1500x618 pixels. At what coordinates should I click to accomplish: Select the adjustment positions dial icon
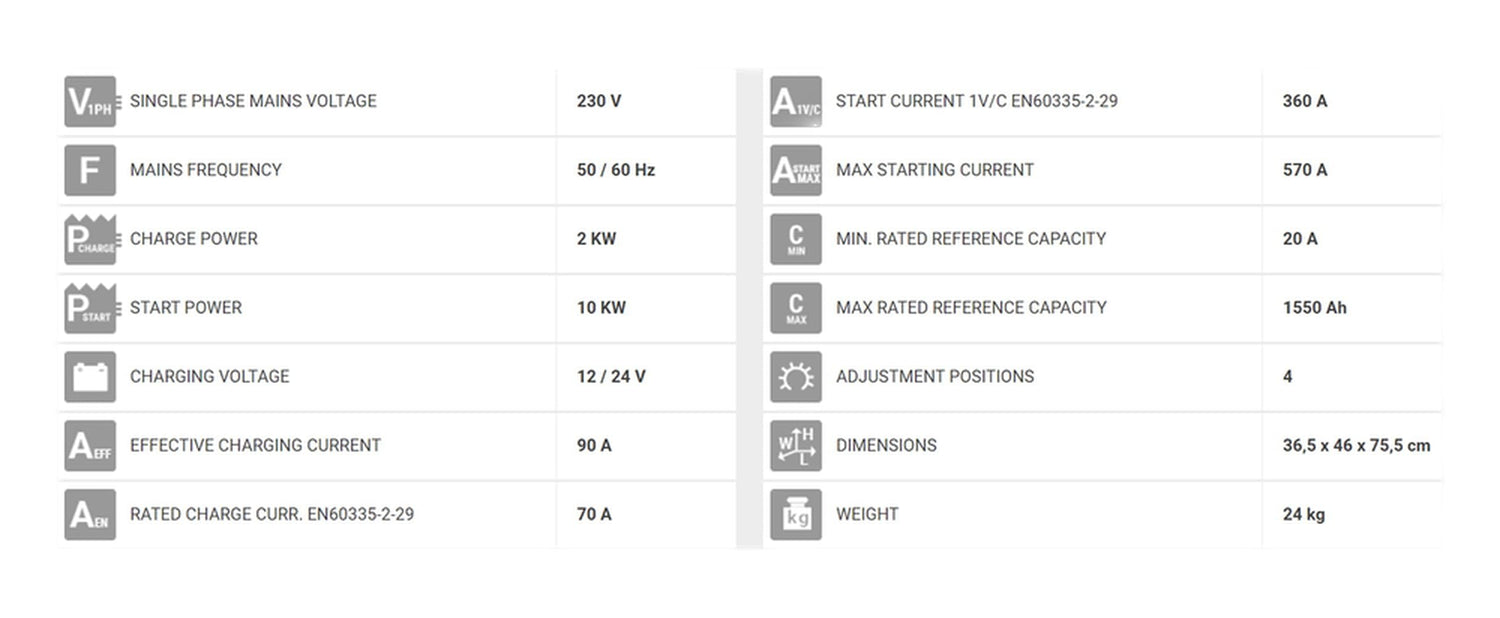pos(796,377)
